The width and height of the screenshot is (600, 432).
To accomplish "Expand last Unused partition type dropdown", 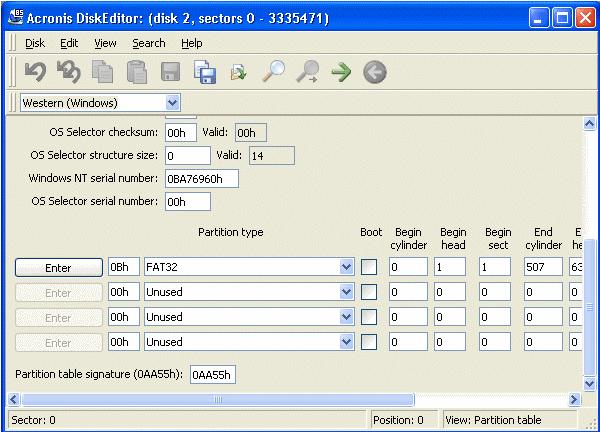I will [x=346, y=342].
